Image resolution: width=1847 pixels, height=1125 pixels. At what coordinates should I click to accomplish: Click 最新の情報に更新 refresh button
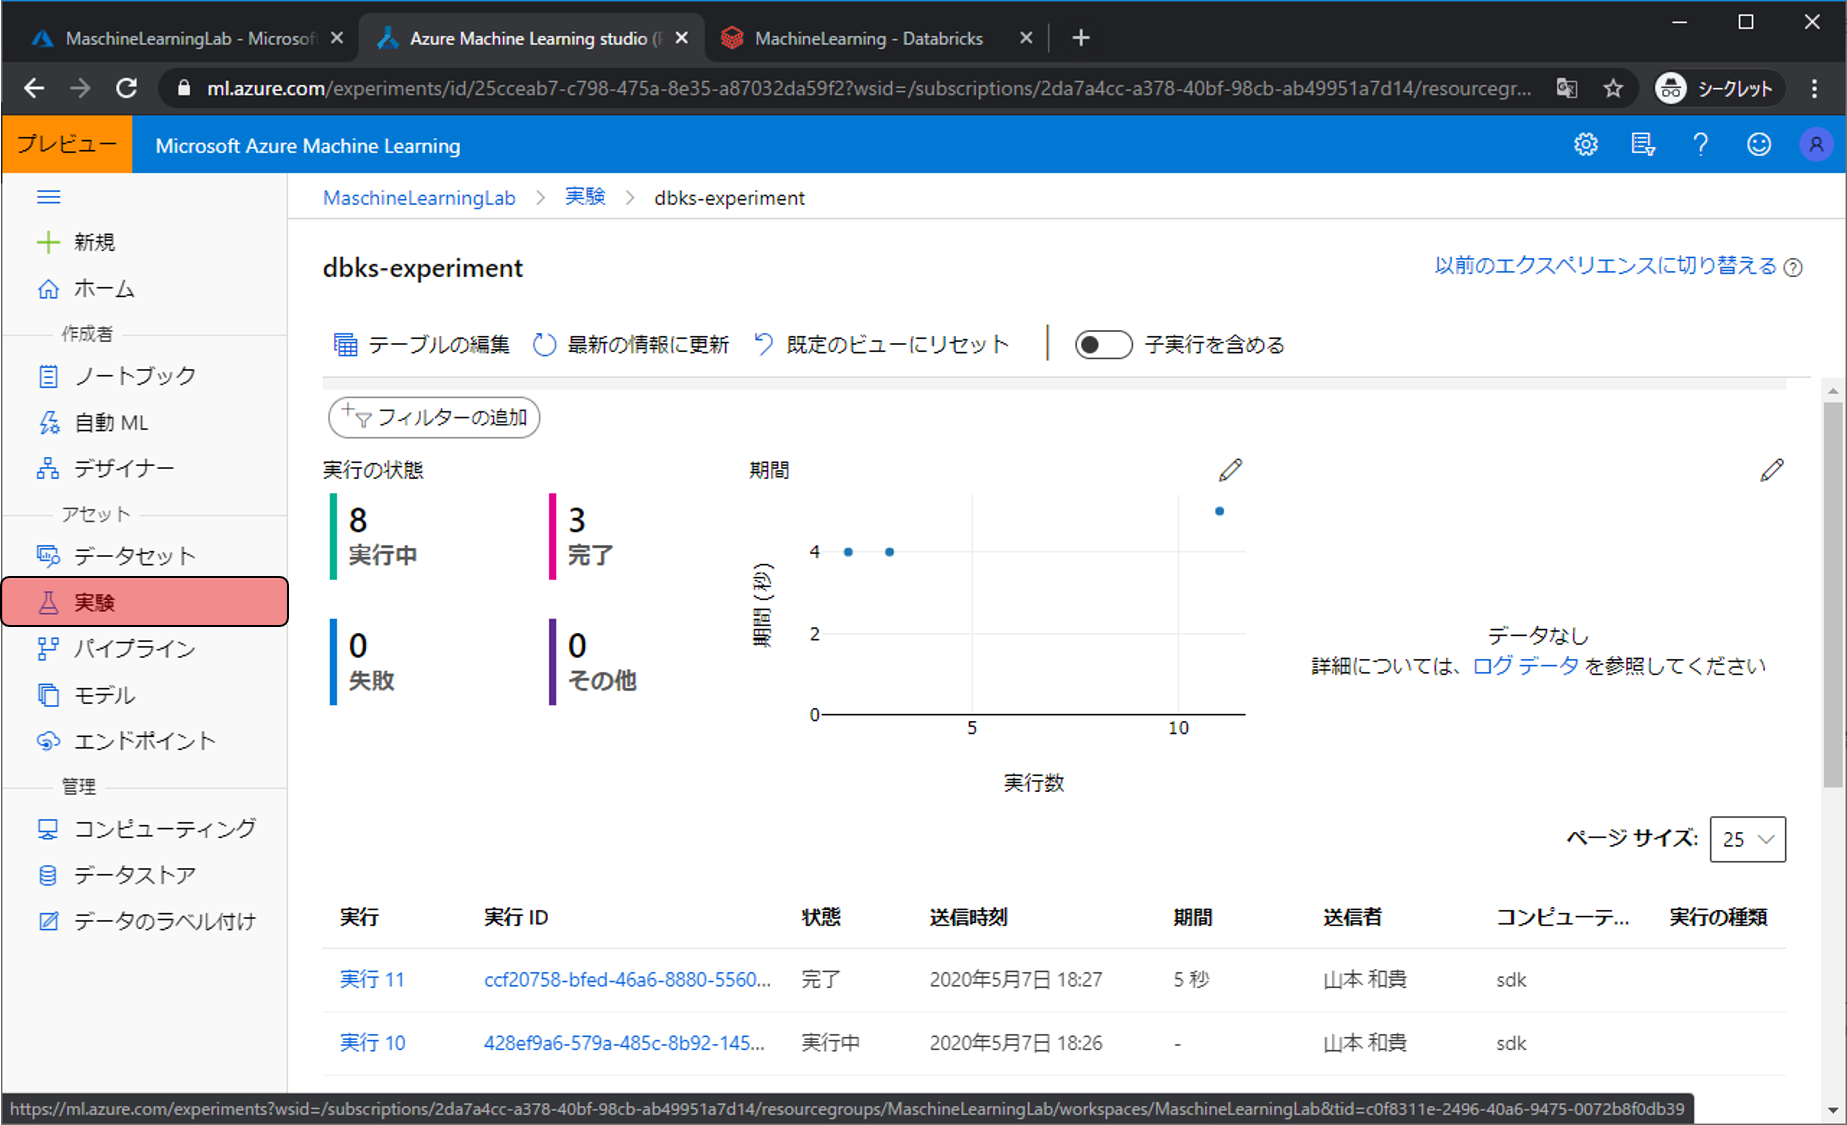[x=631, y=345]
